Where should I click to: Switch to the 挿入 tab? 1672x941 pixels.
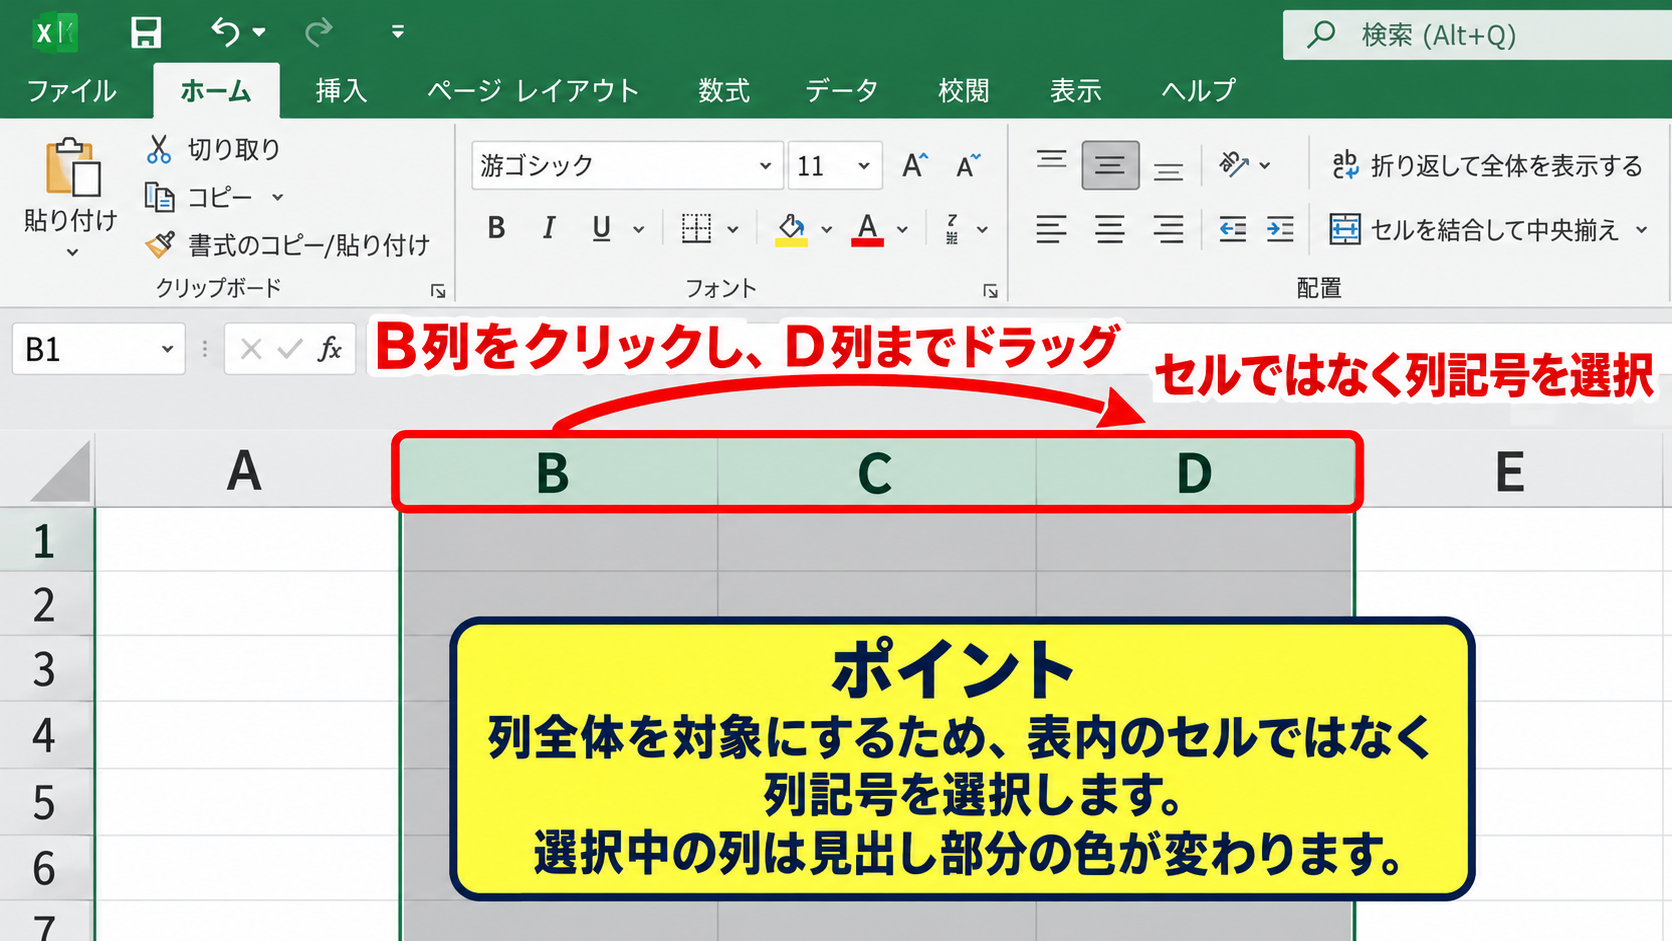(x=342, y=91)
